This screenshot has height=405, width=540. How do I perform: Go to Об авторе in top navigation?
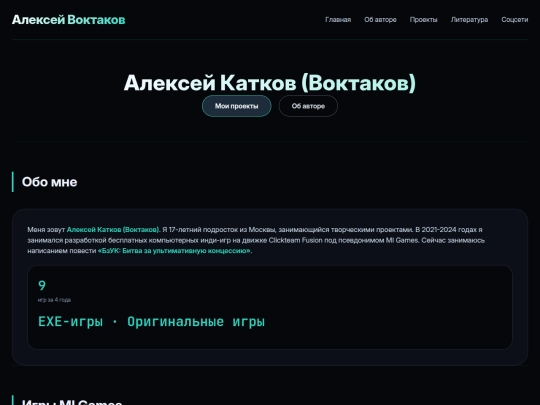380,20
